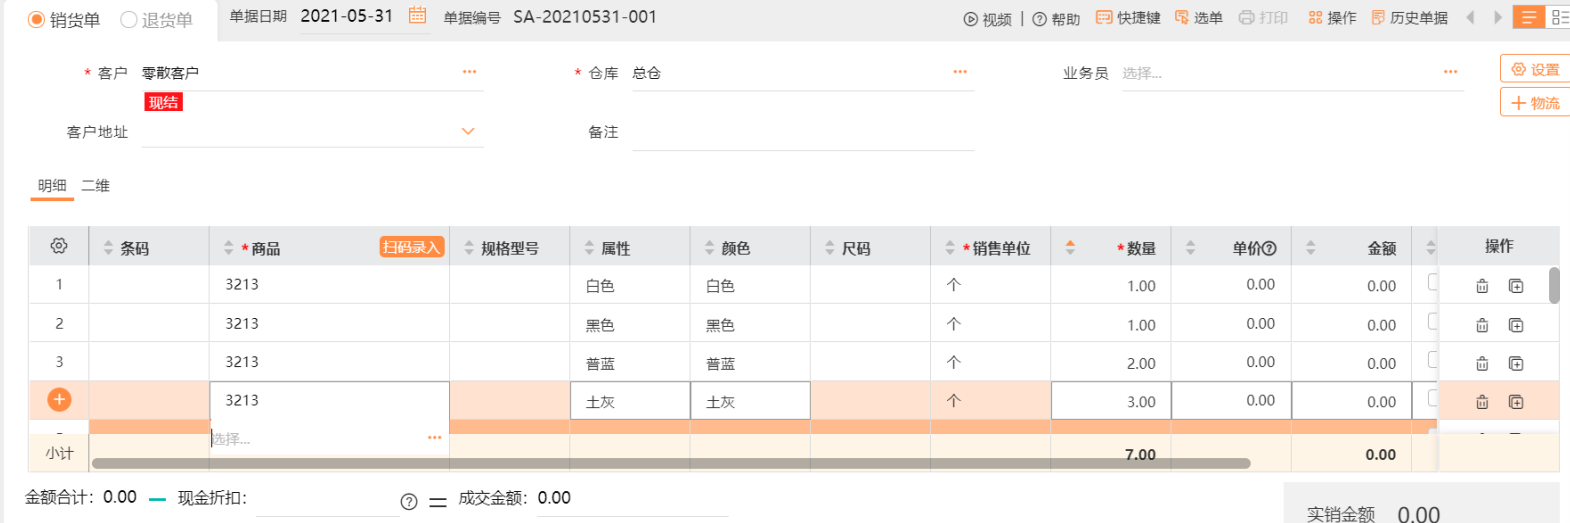1570x523 pixels.
Task: Copy row 2 黑色 duplicate icon
Action: click(x=1516, y=325)
